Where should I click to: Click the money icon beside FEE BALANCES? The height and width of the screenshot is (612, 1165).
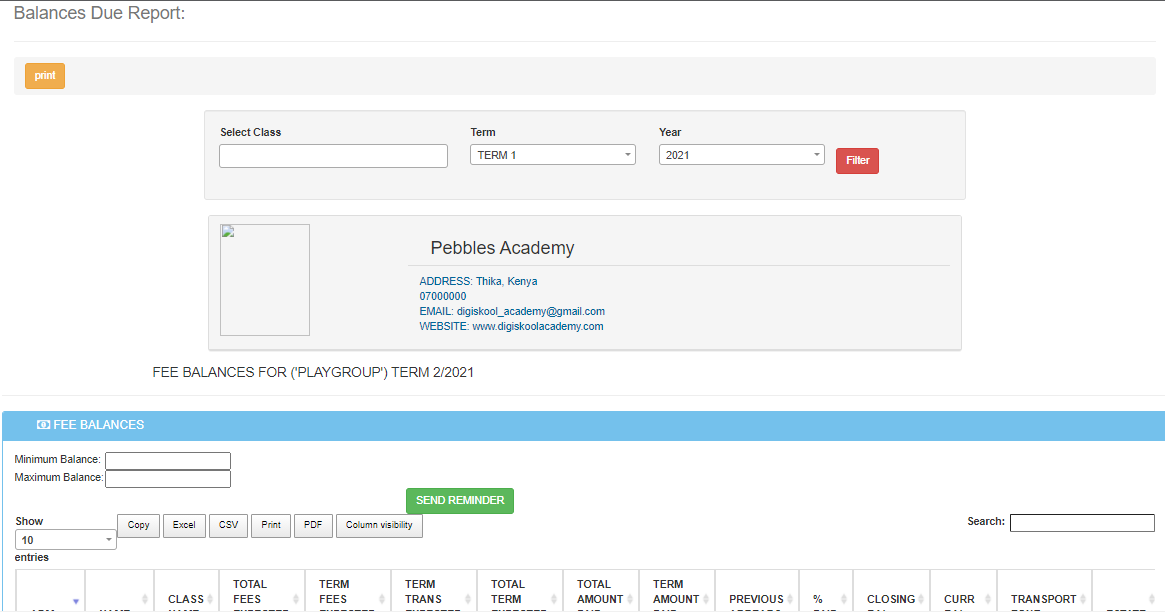pos(43,425)
